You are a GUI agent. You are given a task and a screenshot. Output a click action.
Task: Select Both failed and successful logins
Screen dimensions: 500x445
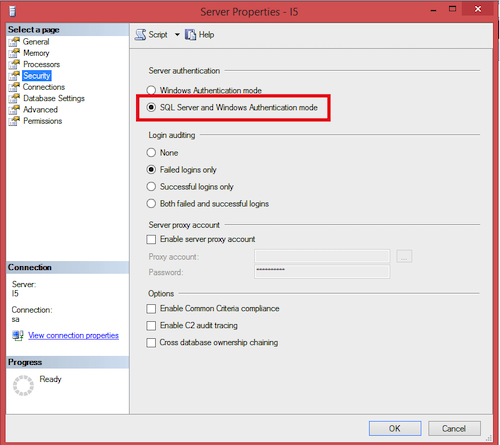[151, 203]
